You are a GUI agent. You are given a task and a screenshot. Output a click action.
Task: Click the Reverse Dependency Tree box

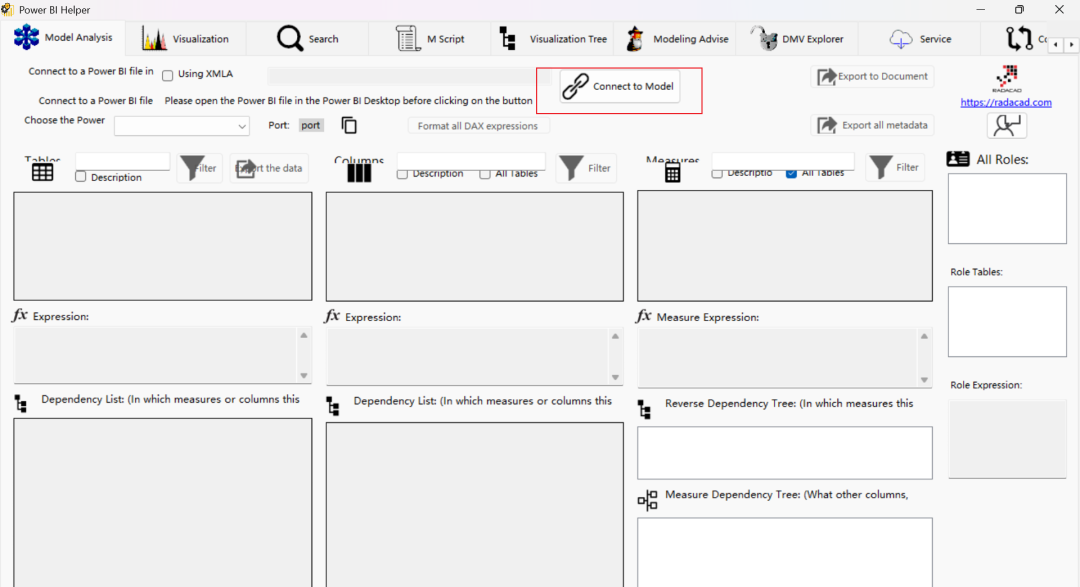click(x=785, y=453)
